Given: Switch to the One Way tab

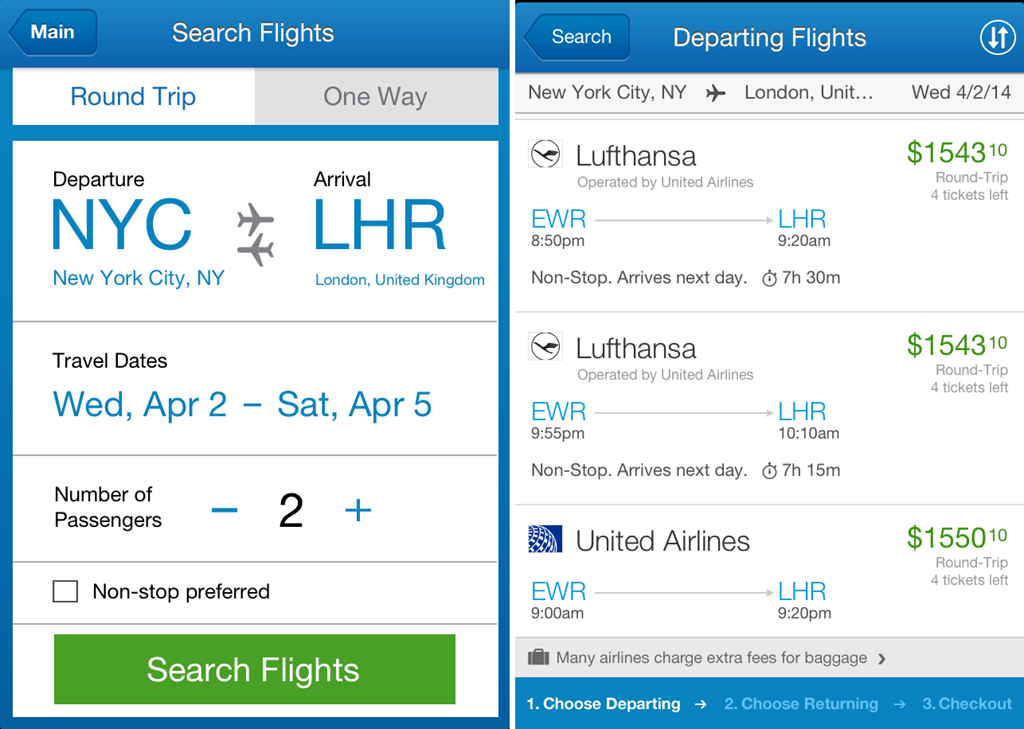Looking at the screenshot, I should coord(376,97).
